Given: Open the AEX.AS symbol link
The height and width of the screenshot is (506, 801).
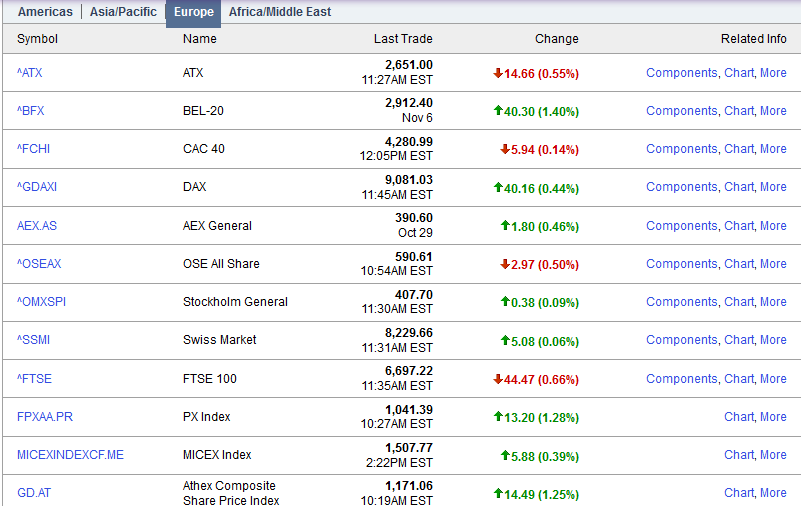Looking at the screenshot, I should tap(37, 226).
